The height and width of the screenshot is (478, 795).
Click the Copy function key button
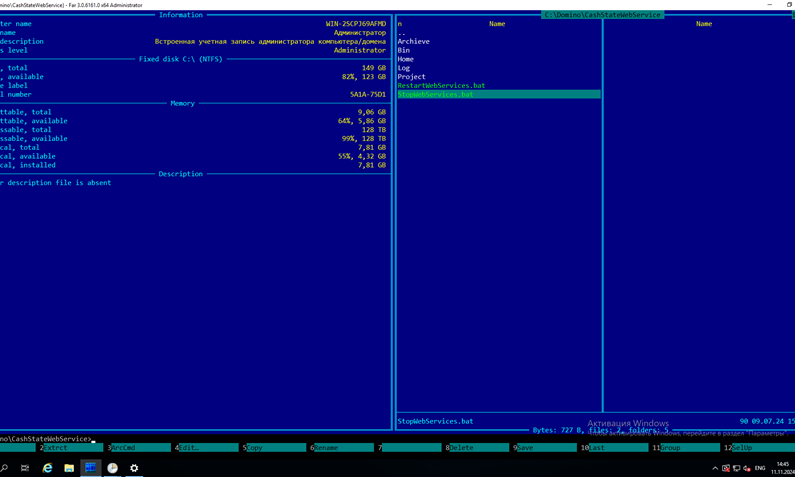[274, 448]
